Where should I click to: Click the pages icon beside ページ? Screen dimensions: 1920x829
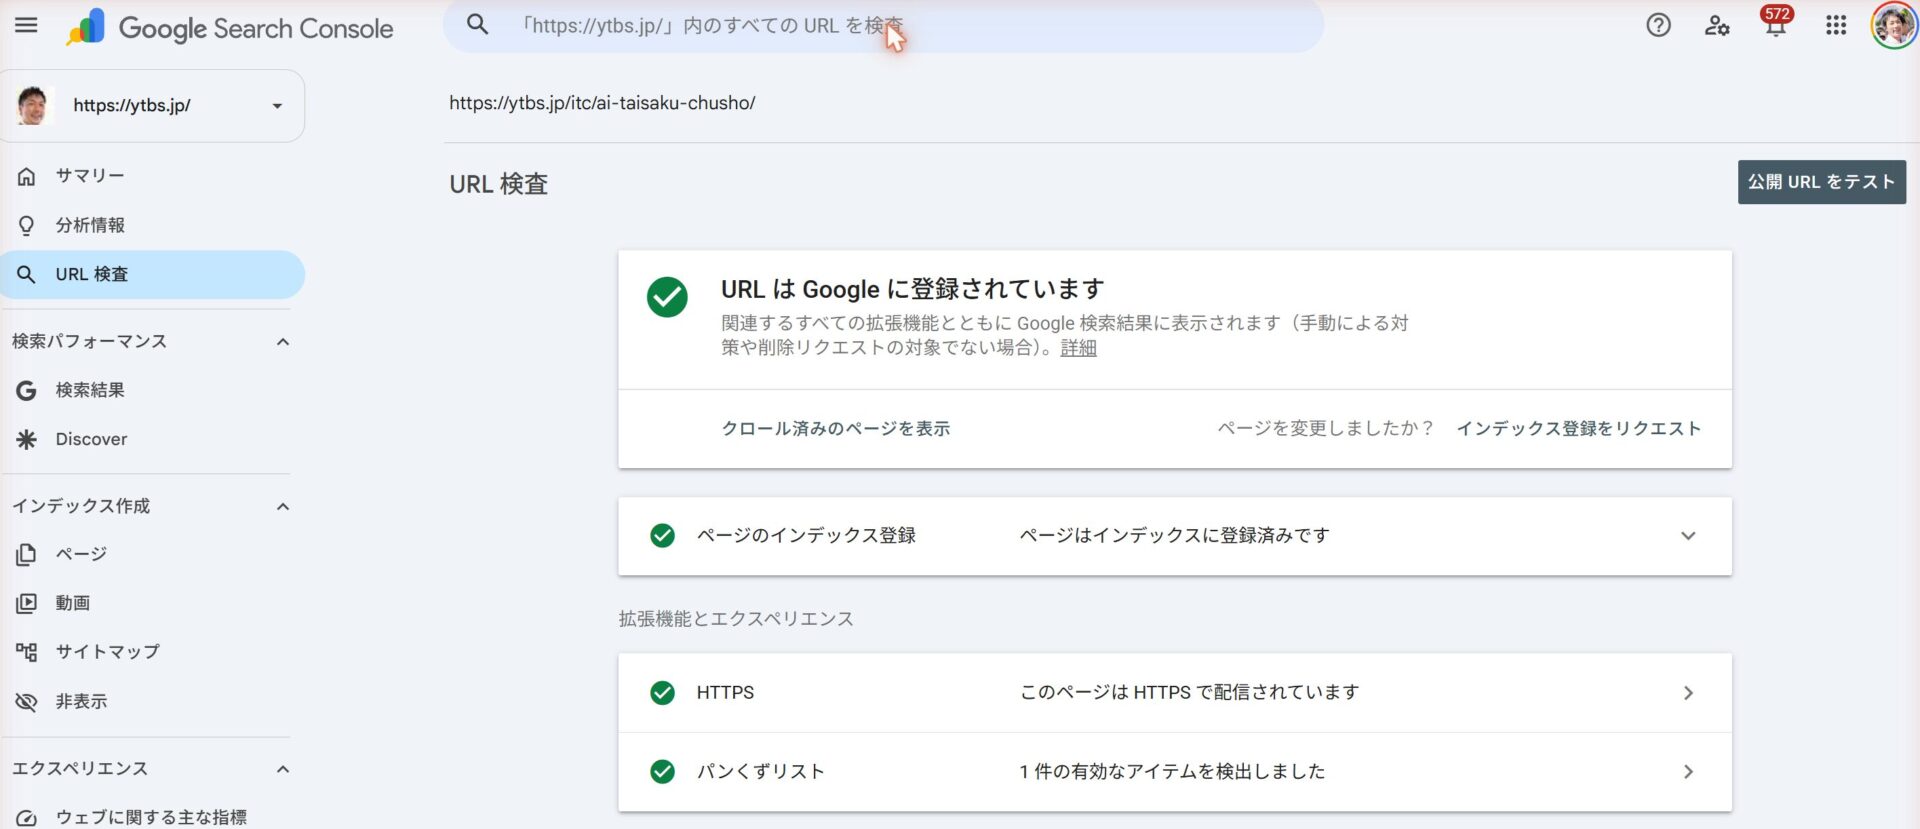(26, 554)
